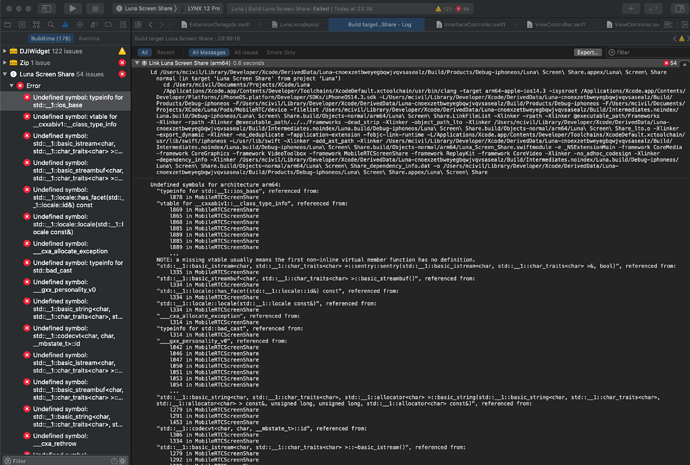The height and width of the screenshot is (465, 690).
Task: Collapse the Error group disclosure triangle
Action: click(x=12, y=85)
